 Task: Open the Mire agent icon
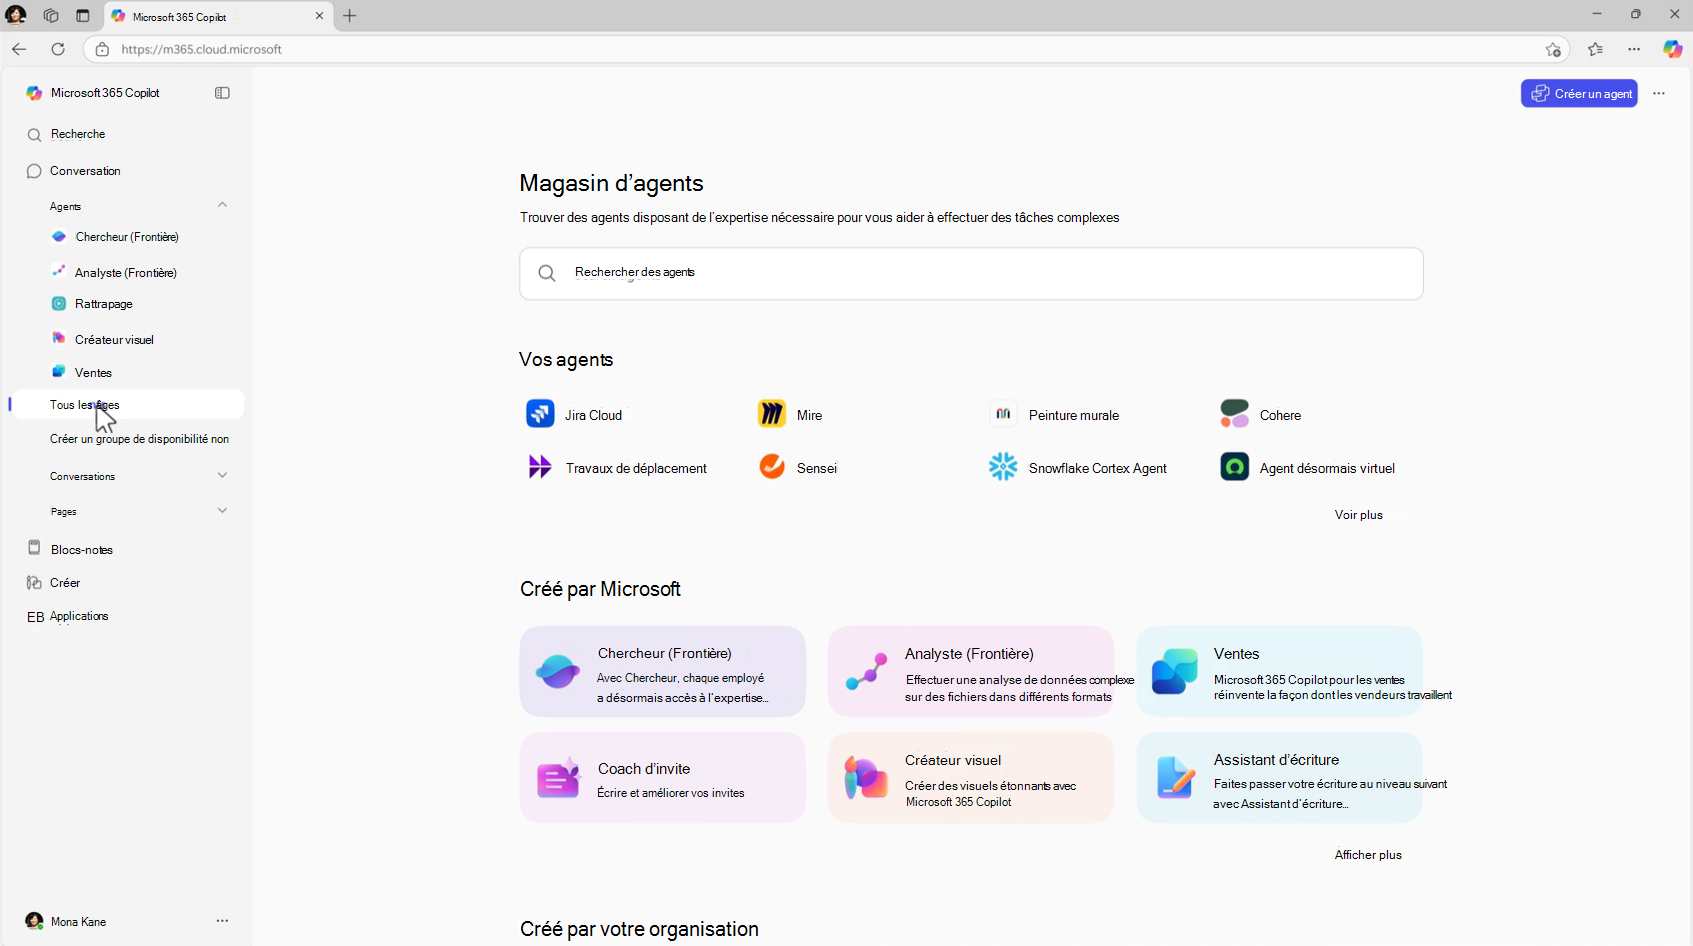pyautogui.click(x=772, y=413)
